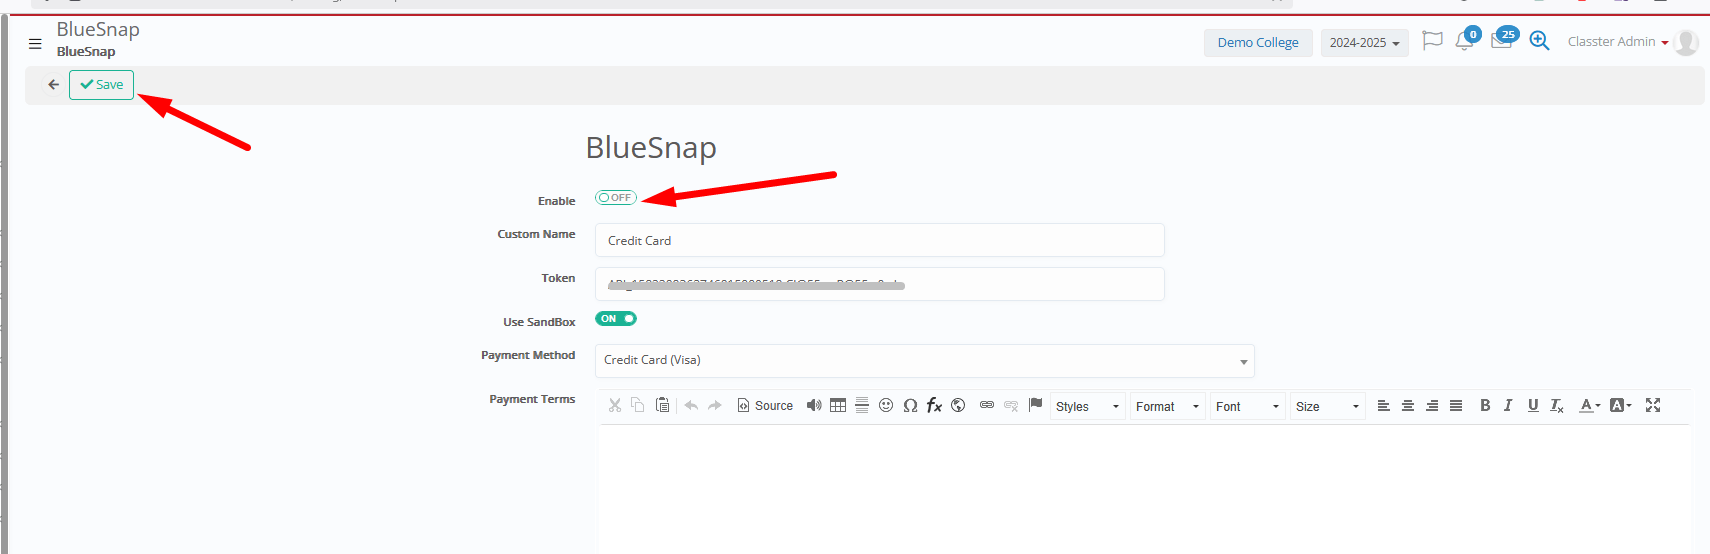Open the Format dropdown menu

pyautogui.click(x=1167, y=407)
